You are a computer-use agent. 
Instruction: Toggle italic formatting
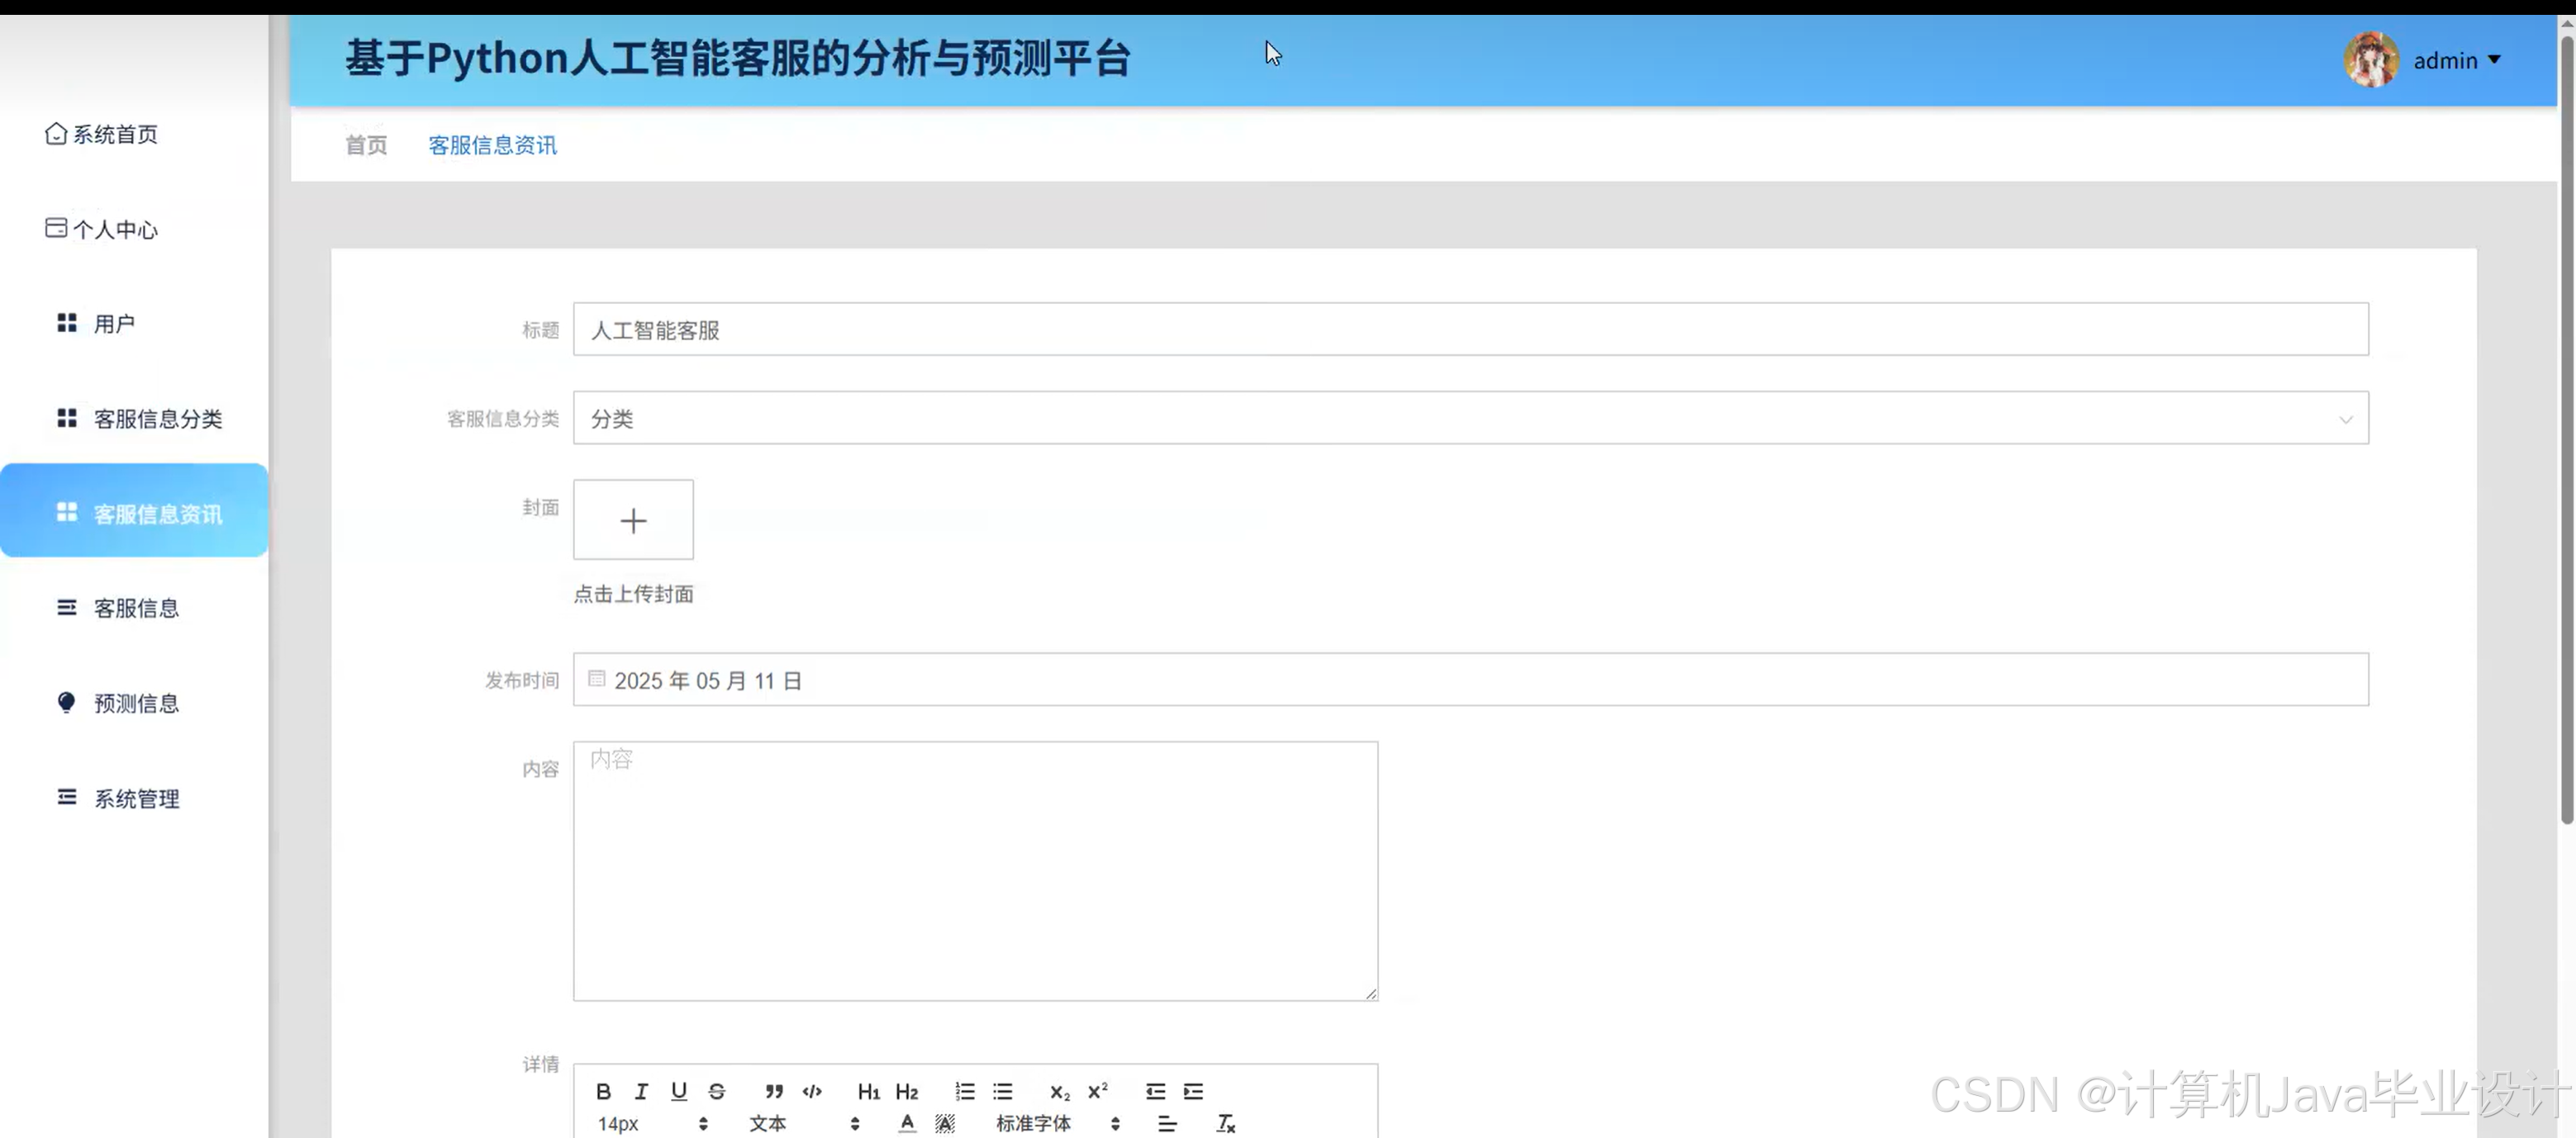point(641,1091)
